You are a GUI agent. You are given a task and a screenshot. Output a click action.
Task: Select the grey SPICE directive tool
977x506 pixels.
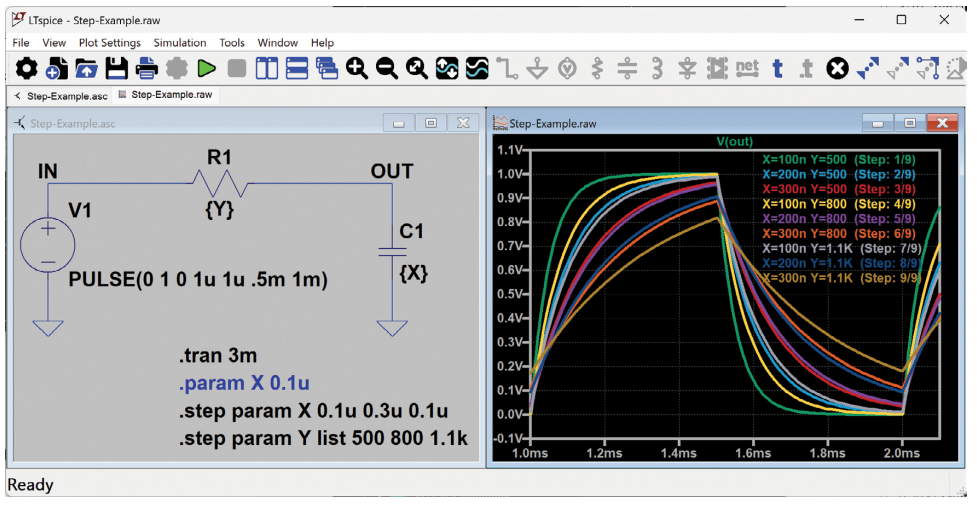click(807, 68)
